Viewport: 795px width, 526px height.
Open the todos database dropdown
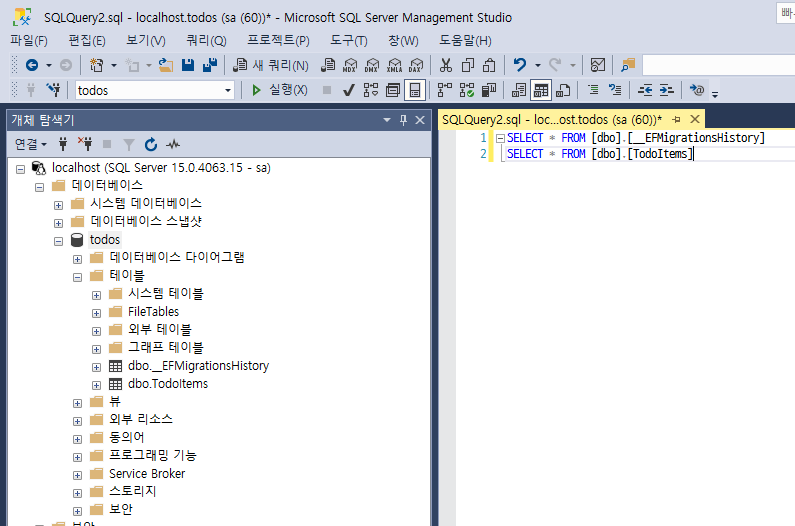tap(228, 90)
